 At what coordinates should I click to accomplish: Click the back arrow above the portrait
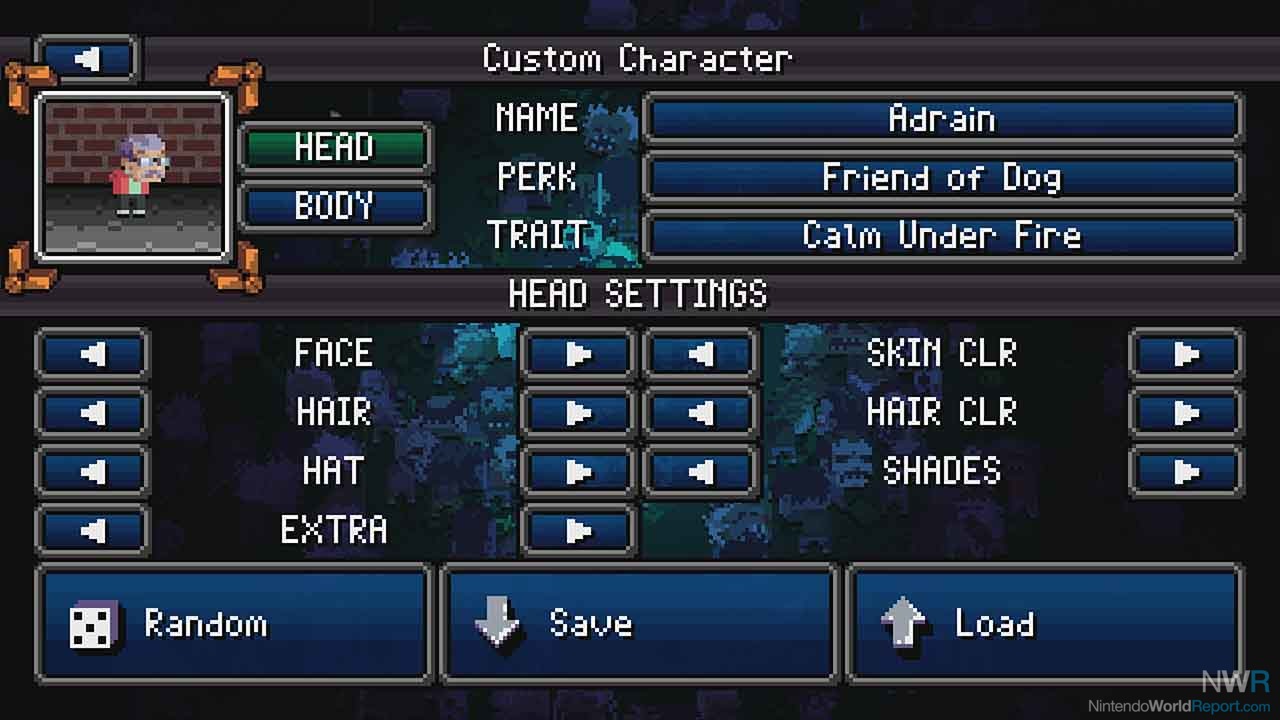coord(86,59)
